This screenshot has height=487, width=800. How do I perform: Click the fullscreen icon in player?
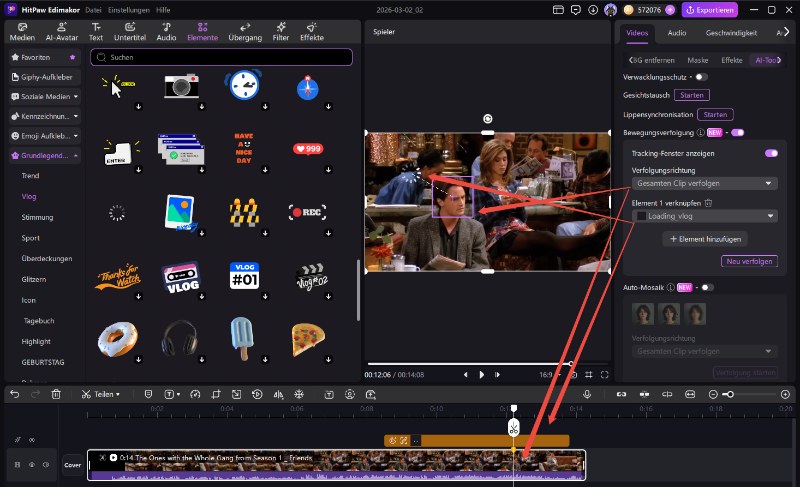coord(605,375)
